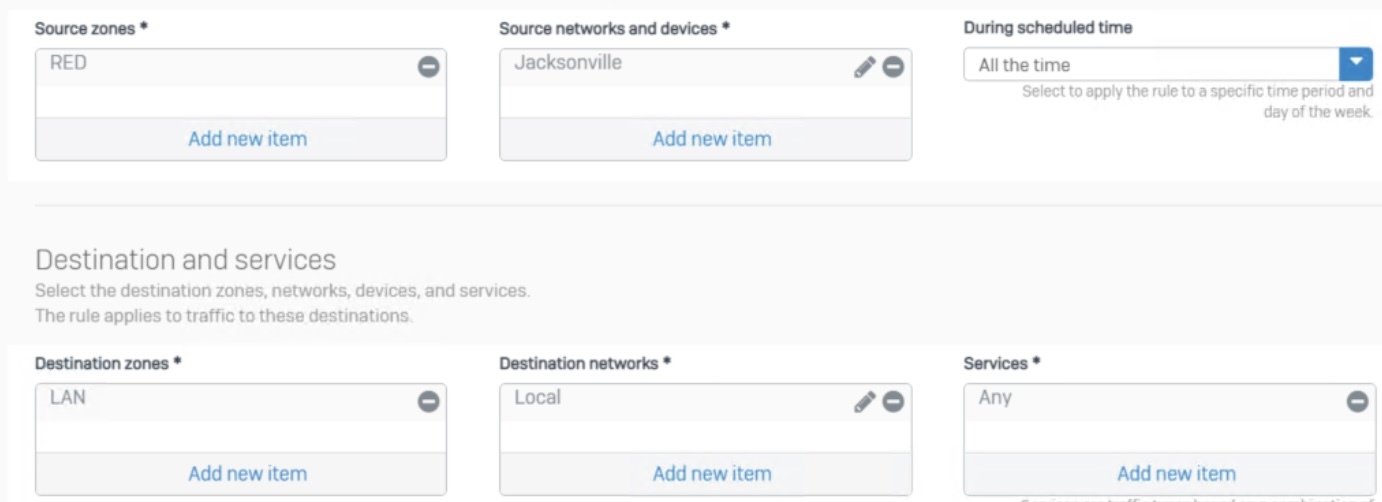Select the Local network entry text
The height and width of the screenshot is (502, 1382).
537,398
